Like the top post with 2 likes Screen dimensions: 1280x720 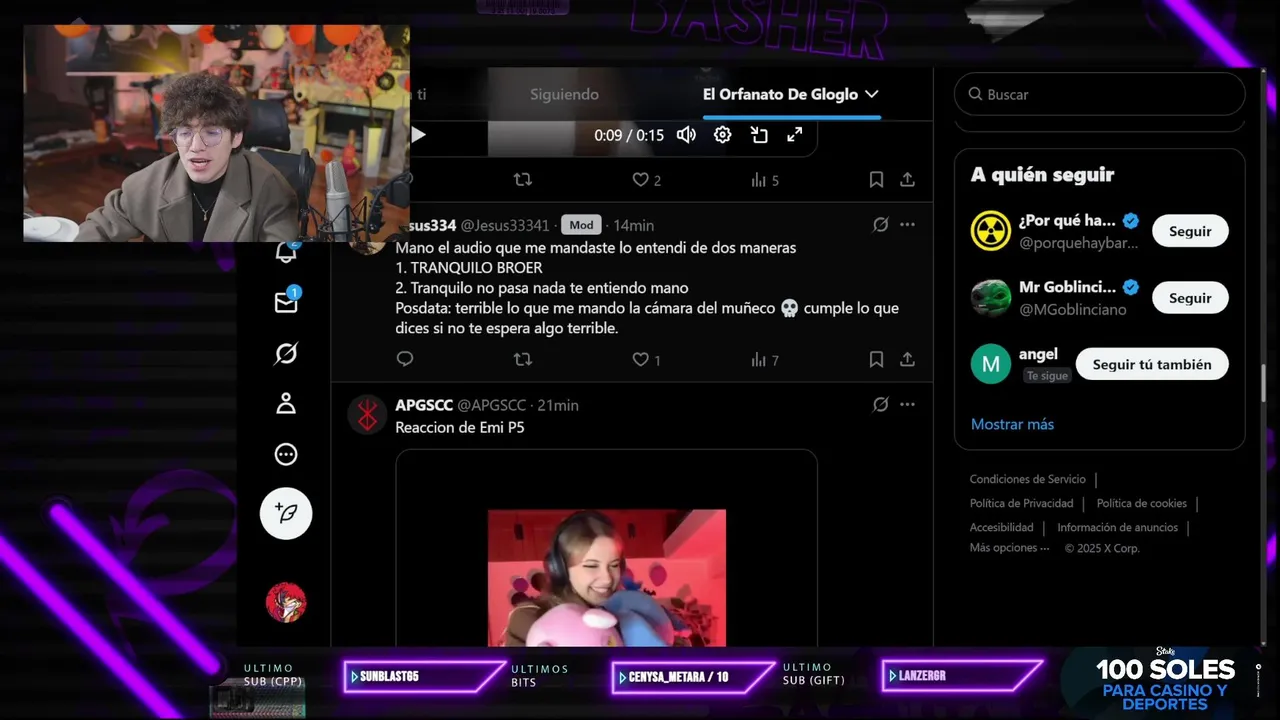646,180
